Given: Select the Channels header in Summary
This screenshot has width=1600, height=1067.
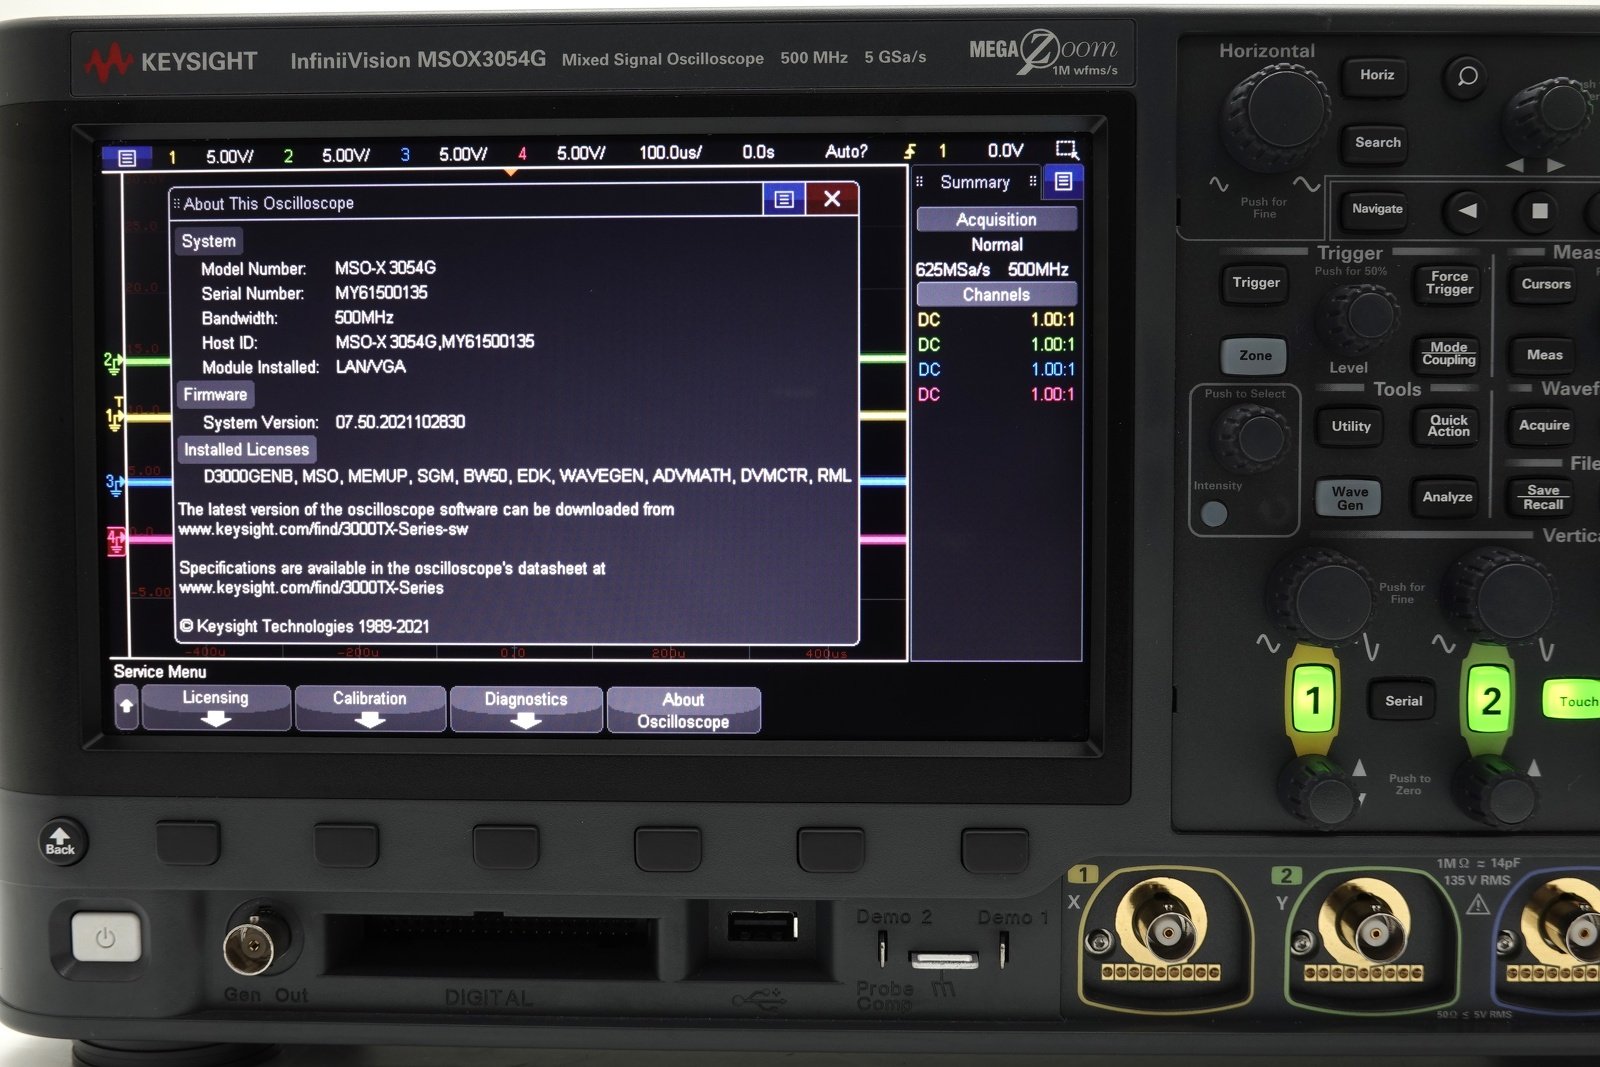Looking at the screenshot, I should coord(996,294).
